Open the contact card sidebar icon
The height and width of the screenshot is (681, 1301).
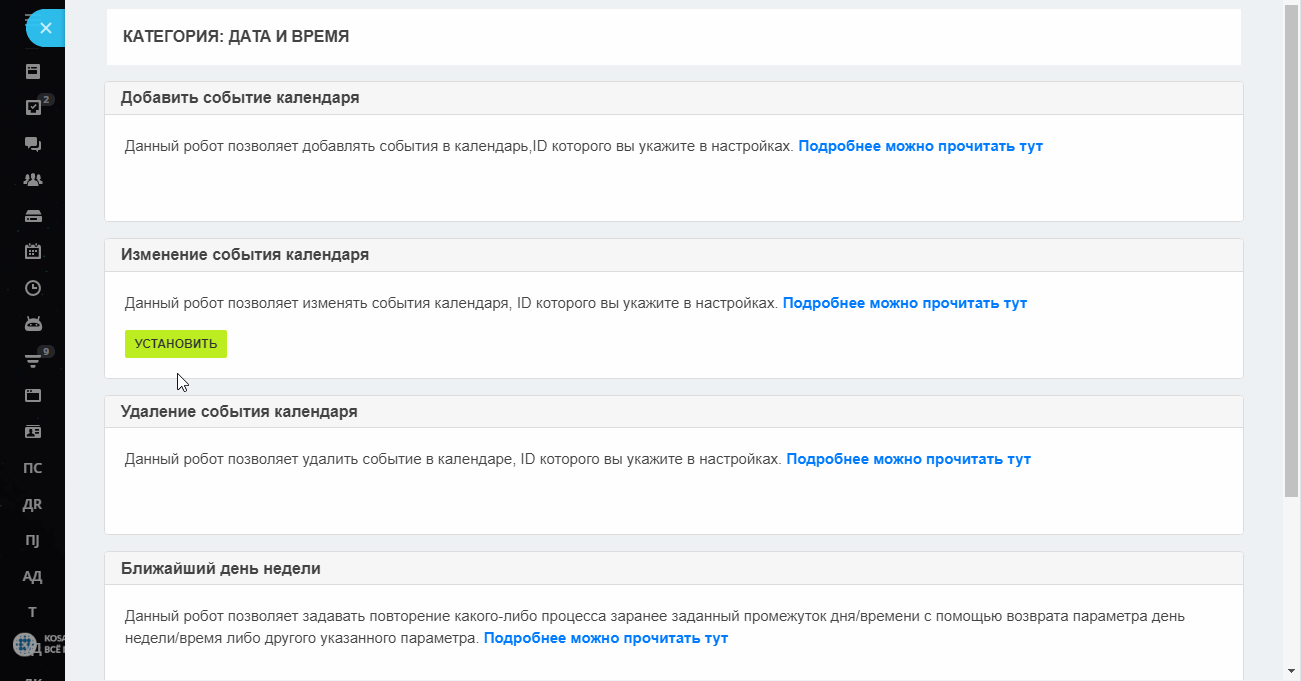(33, 432)
